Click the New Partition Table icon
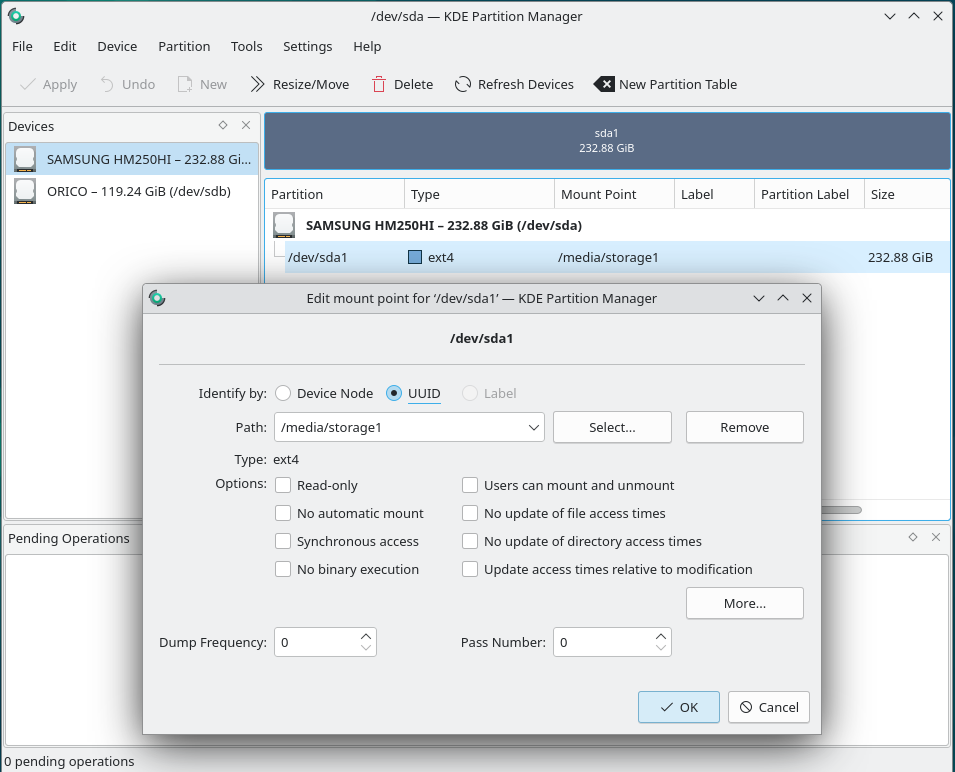Viewport: 955px width, 772px height. (x=604, y=85)
